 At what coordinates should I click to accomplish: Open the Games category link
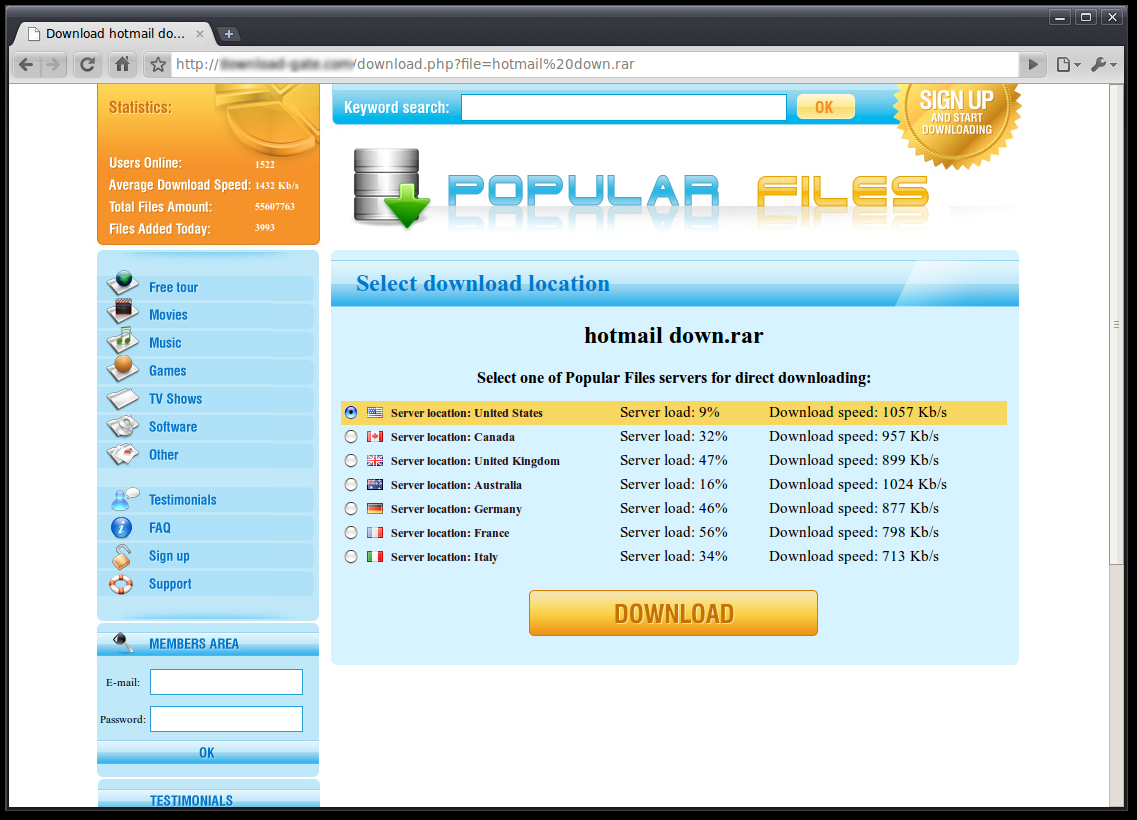(x=168, y=370)
